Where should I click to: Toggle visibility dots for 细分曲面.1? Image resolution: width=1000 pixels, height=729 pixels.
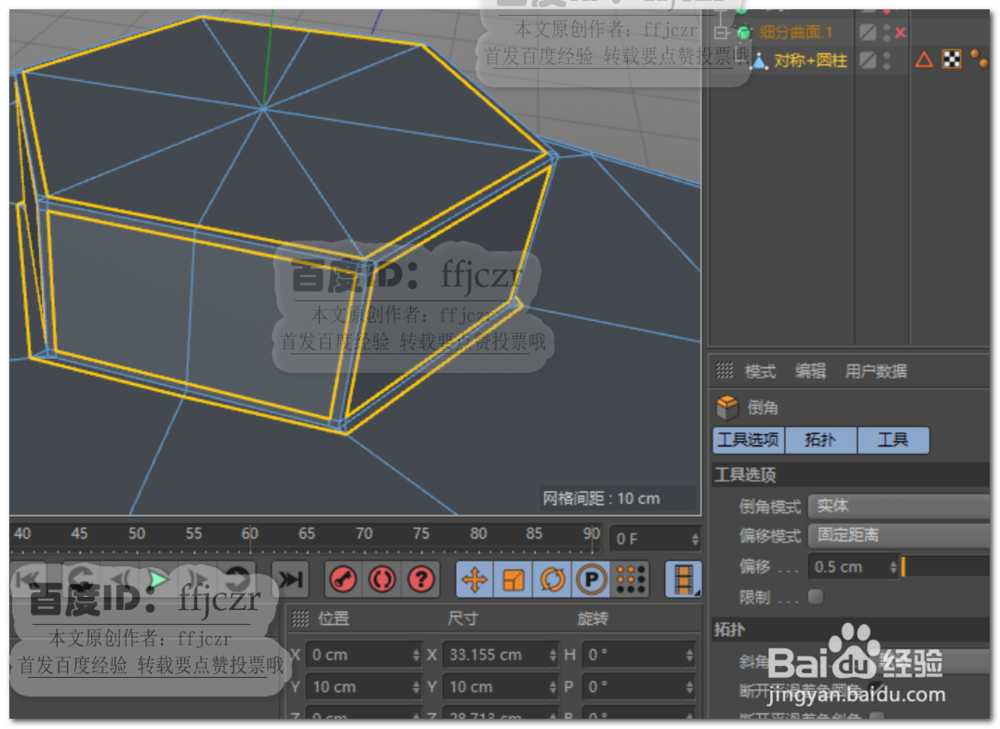click(886, 33)
